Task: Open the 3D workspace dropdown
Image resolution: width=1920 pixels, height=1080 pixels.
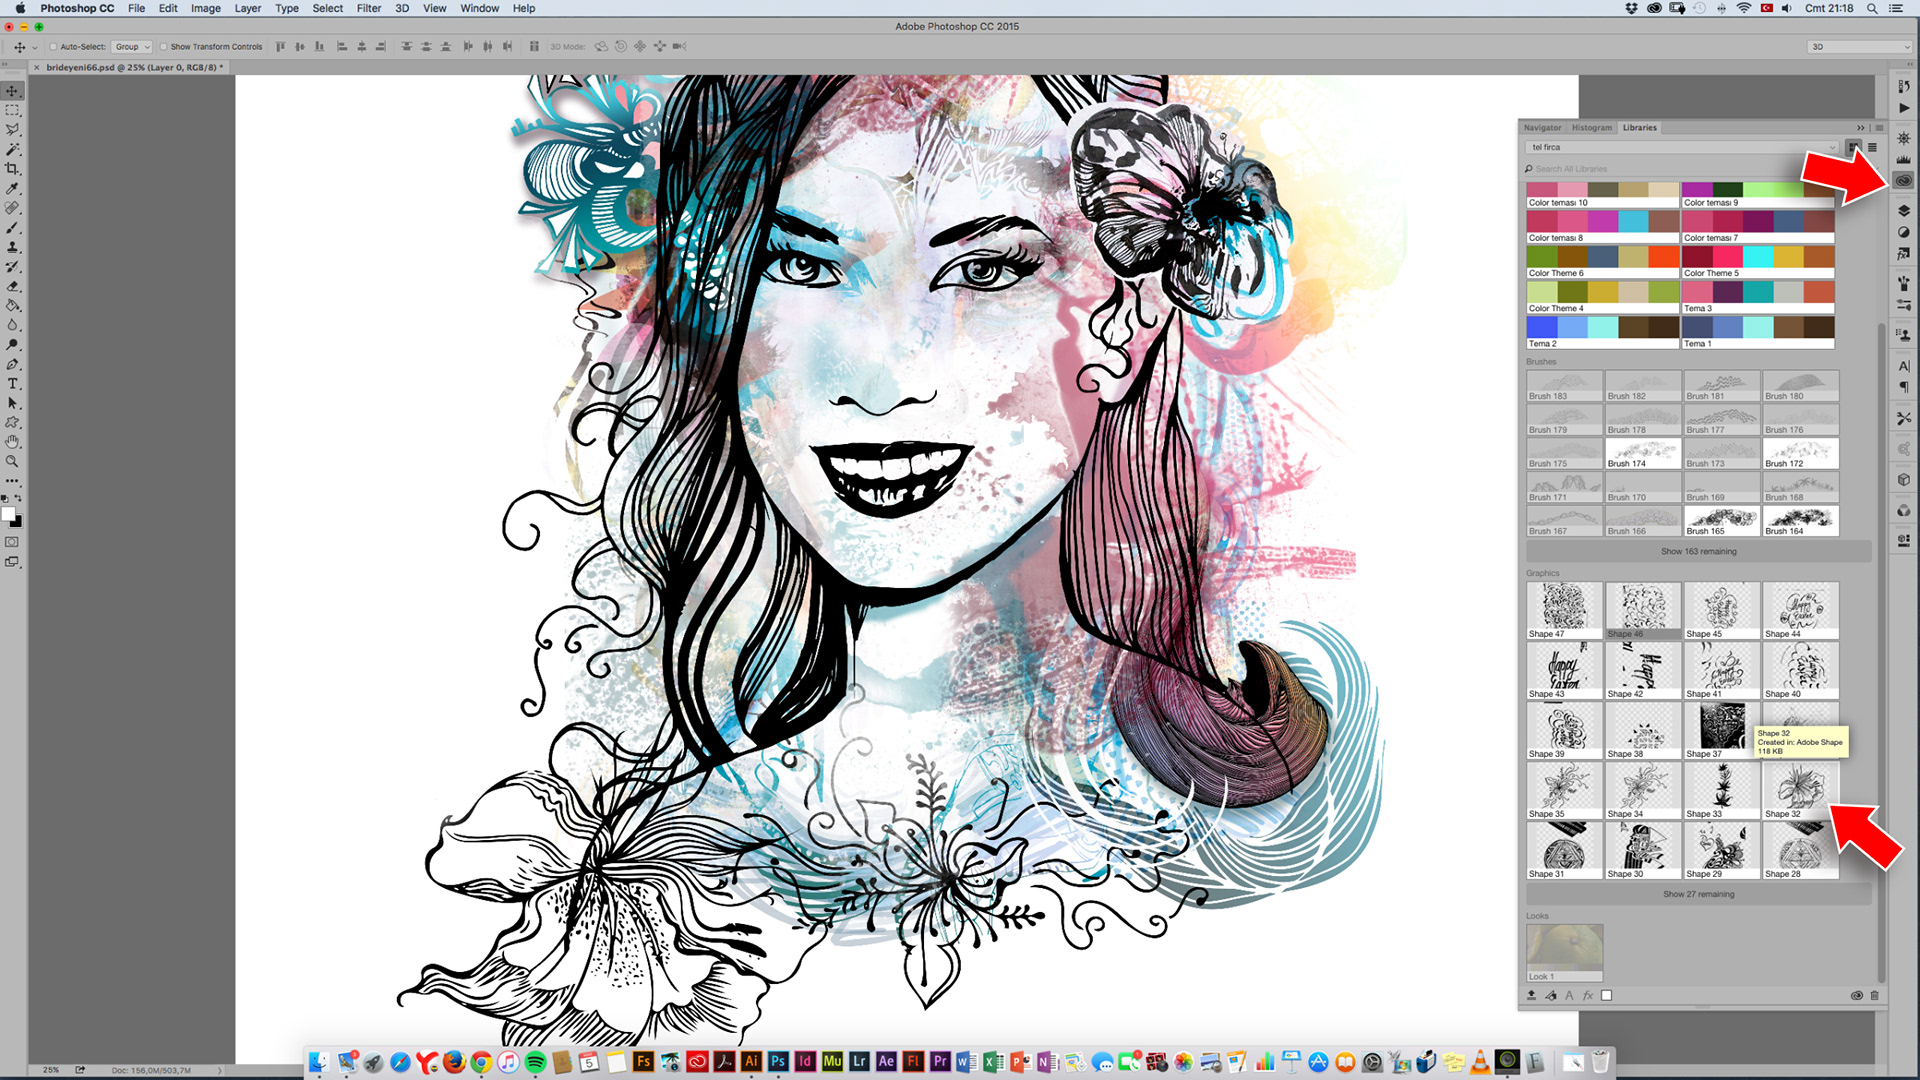Action: pos(1858,47)
